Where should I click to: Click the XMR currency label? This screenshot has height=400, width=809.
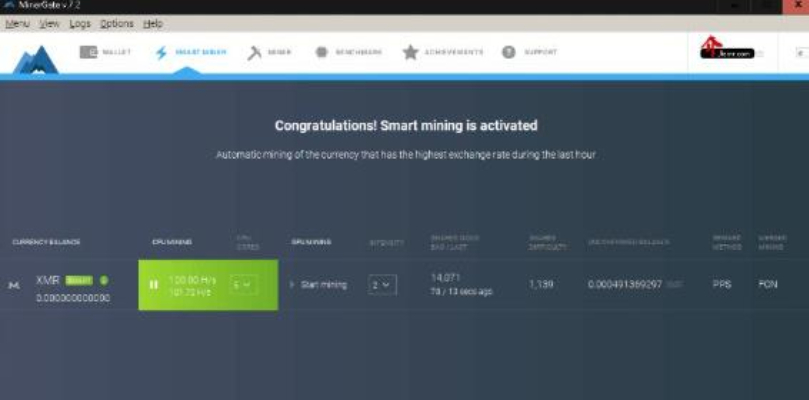(x=47, y=280)
